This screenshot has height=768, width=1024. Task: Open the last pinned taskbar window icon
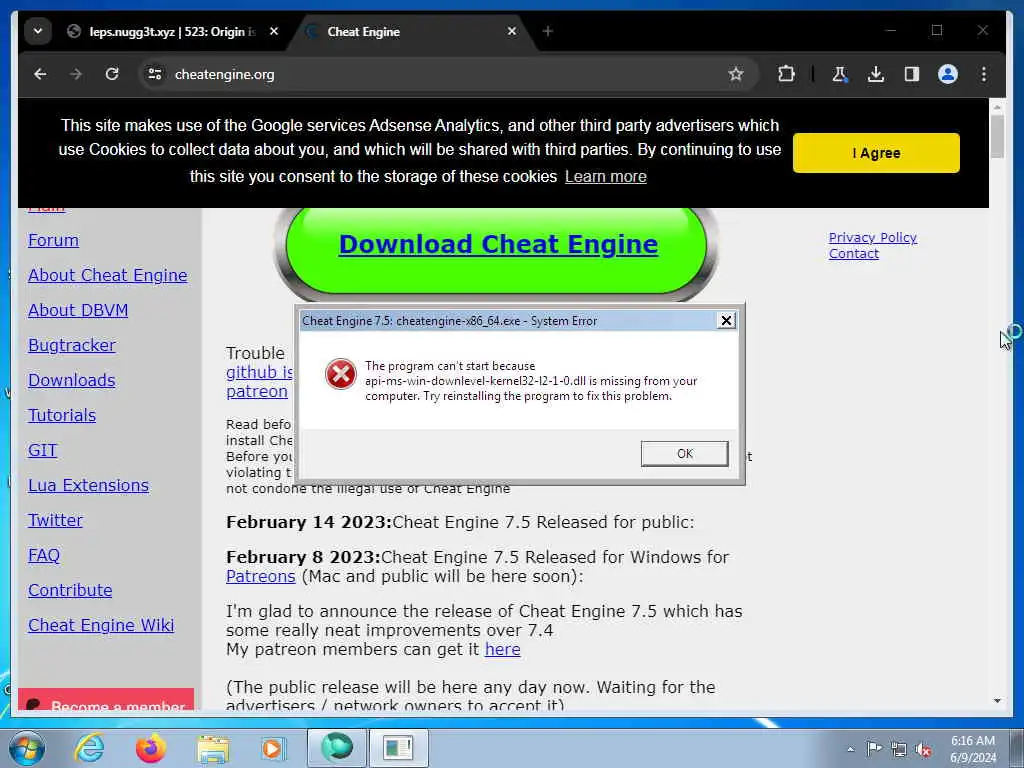click(x=398, y=747)
